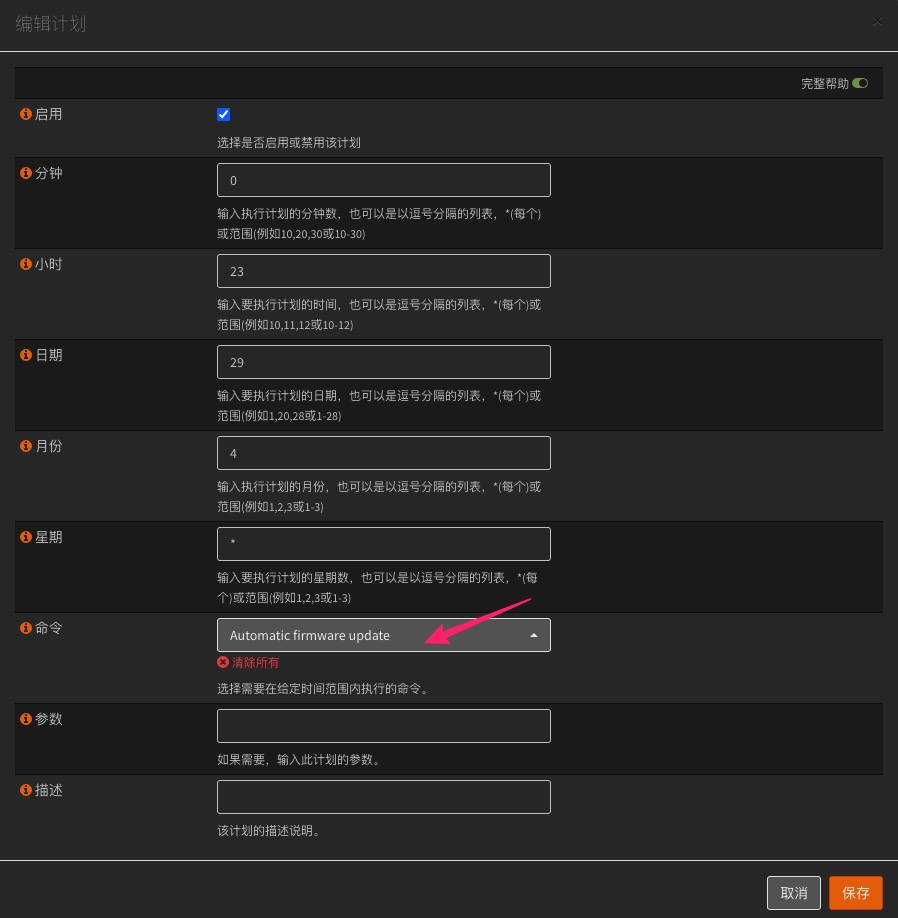Select the 星期 field containing asterisk
Screen dimensions: 898x918
pos(383,544)
